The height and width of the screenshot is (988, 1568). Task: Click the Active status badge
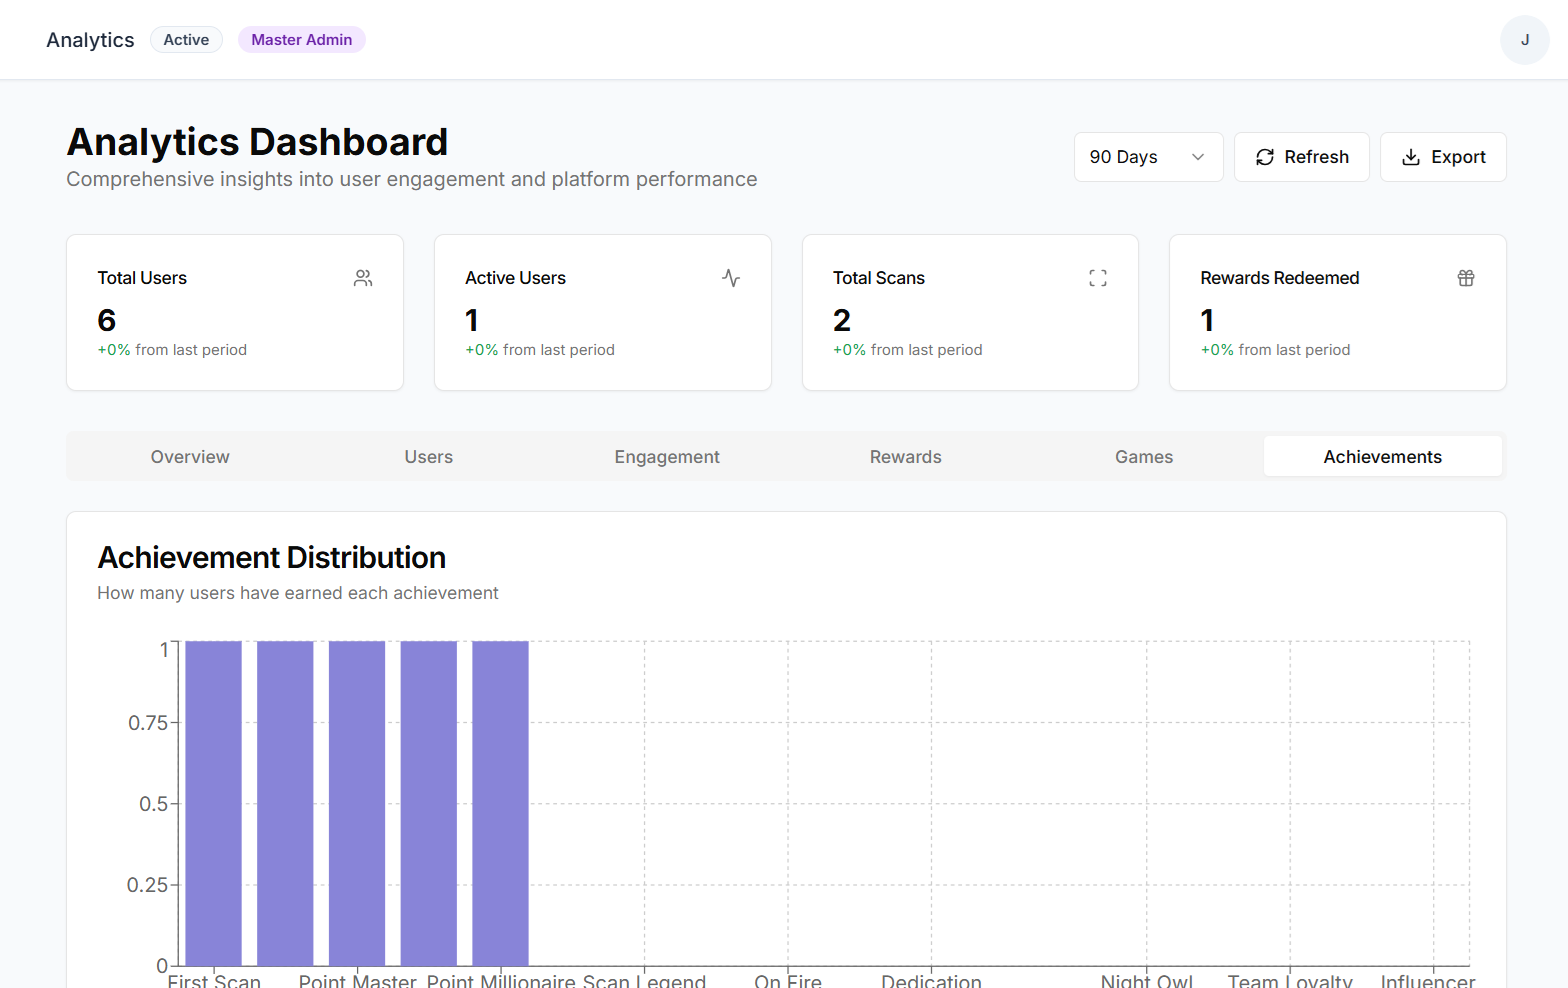click(x=186, y=40)
